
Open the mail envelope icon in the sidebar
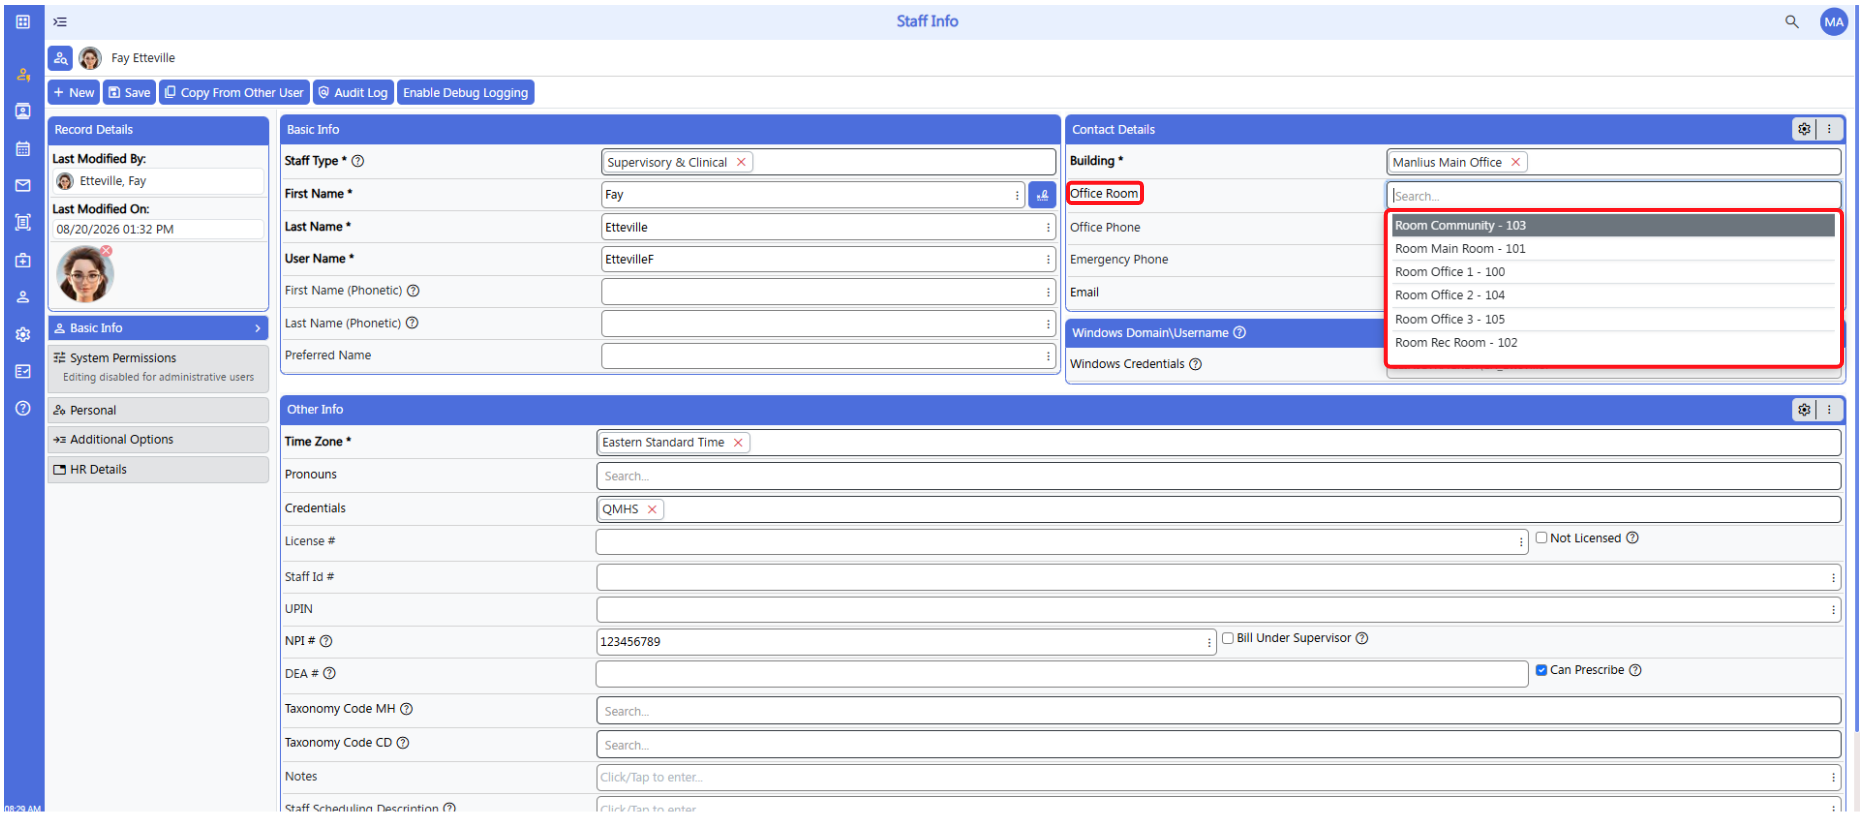tap(23, 185)
